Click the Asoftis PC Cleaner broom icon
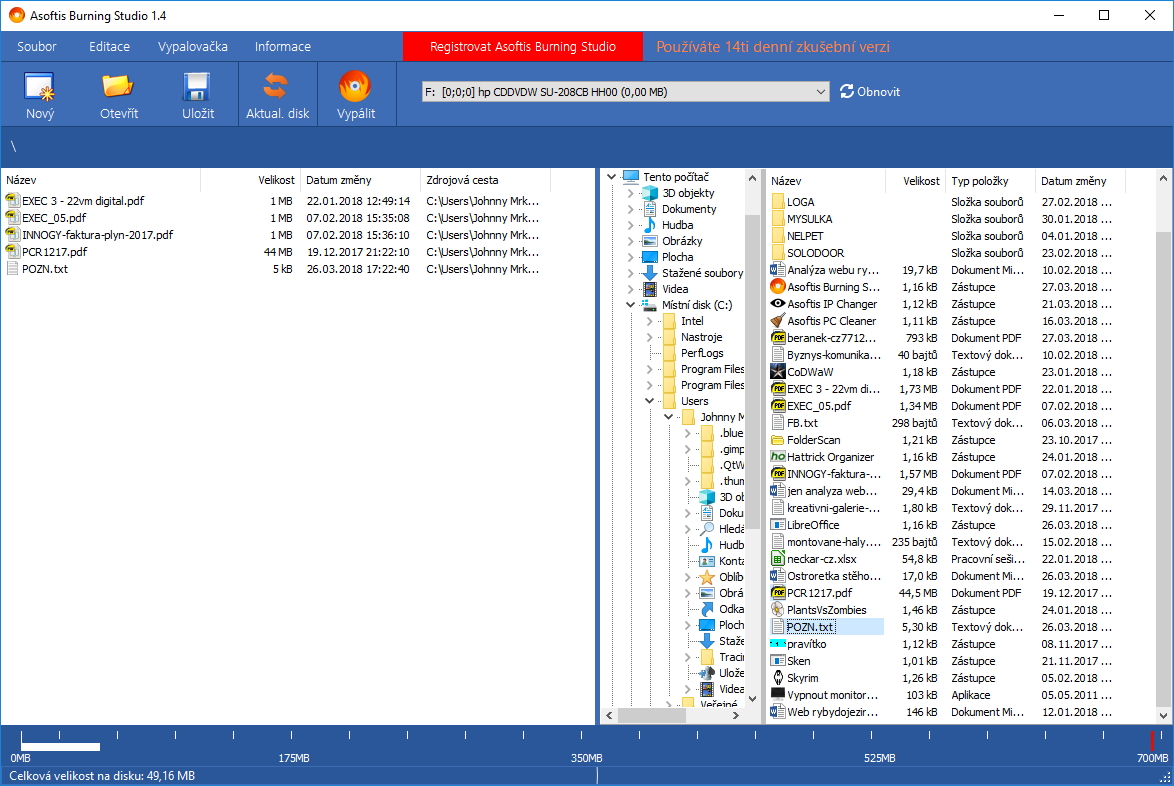Viewport: 1174px width, 786px height. (x=778, y=320)
